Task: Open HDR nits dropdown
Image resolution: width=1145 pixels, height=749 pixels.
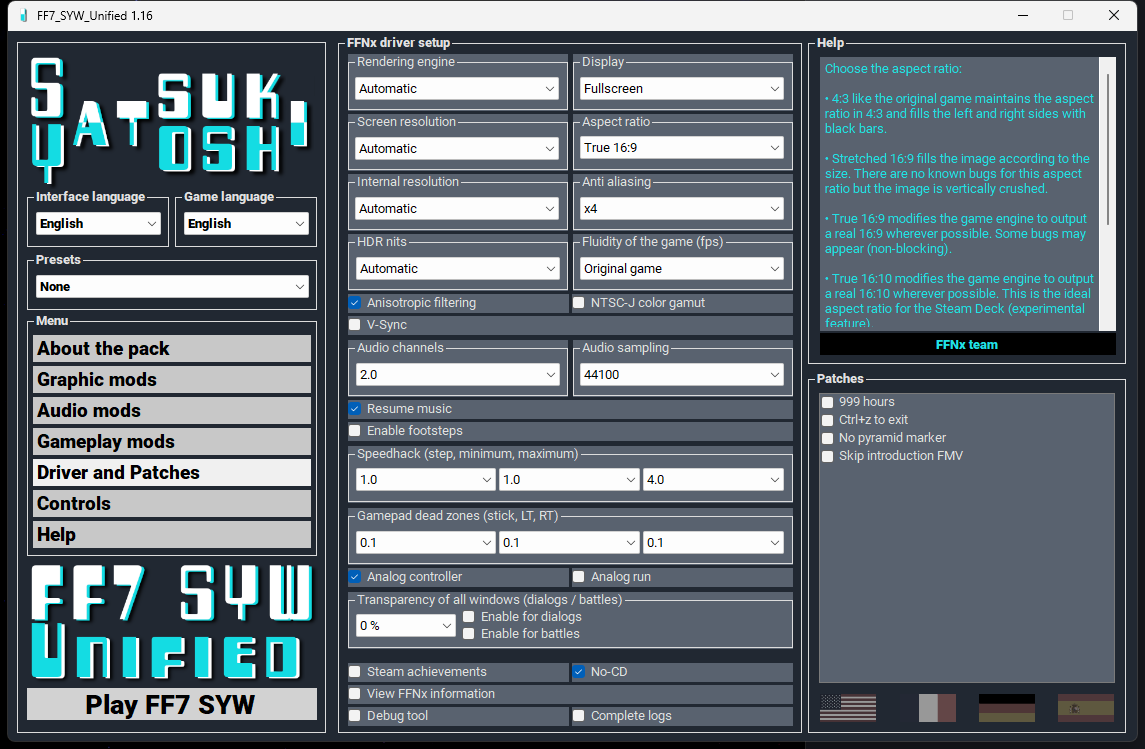Action: 458,269
